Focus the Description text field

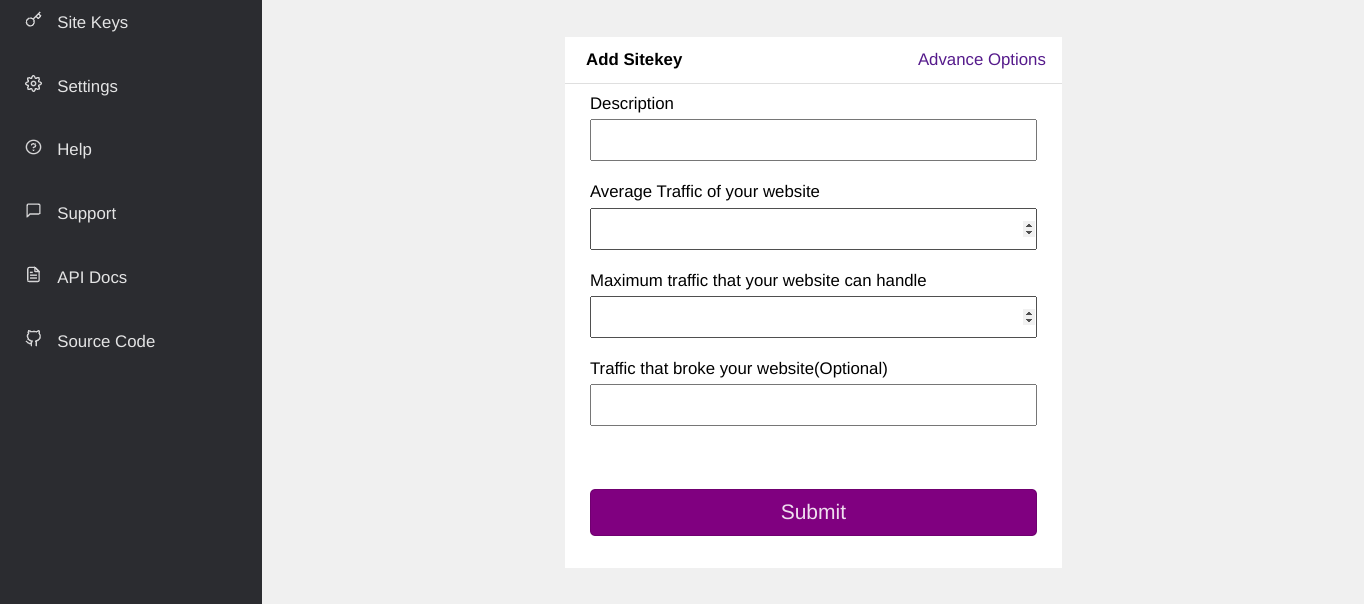tap(812, 140)
